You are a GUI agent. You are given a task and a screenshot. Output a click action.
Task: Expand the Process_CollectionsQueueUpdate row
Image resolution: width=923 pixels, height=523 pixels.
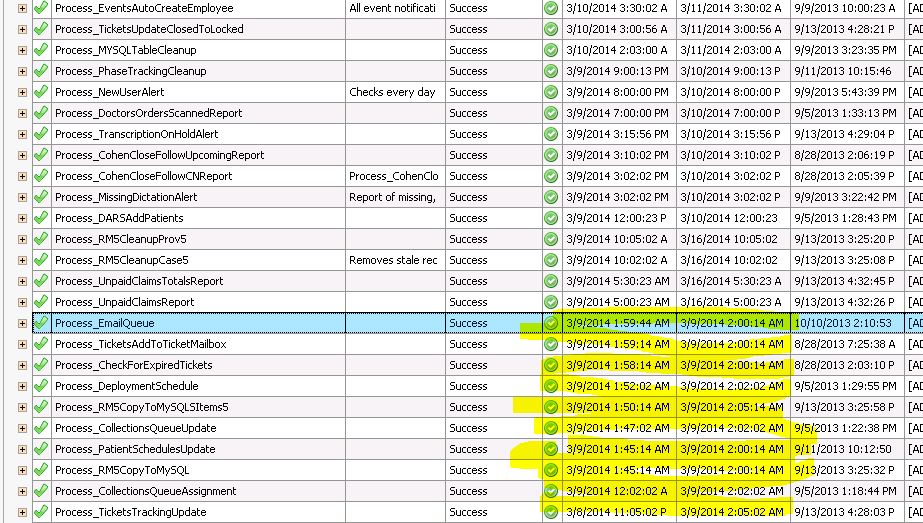[22, 428]
